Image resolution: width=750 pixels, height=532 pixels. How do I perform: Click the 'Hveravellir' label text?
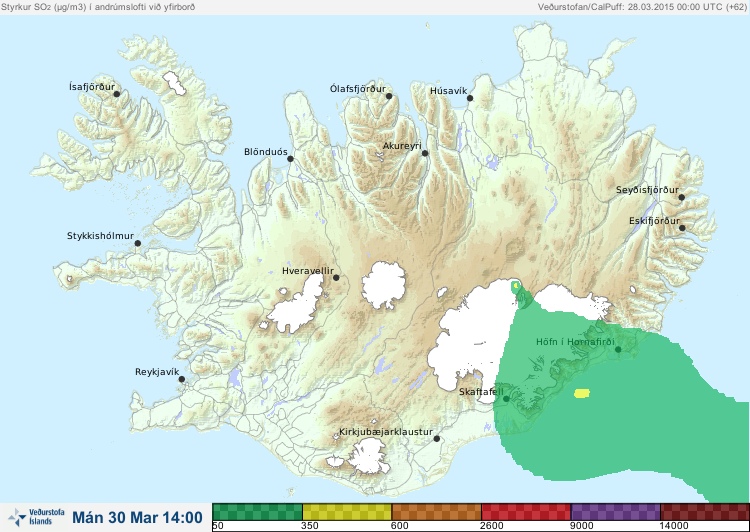[308, 271]
